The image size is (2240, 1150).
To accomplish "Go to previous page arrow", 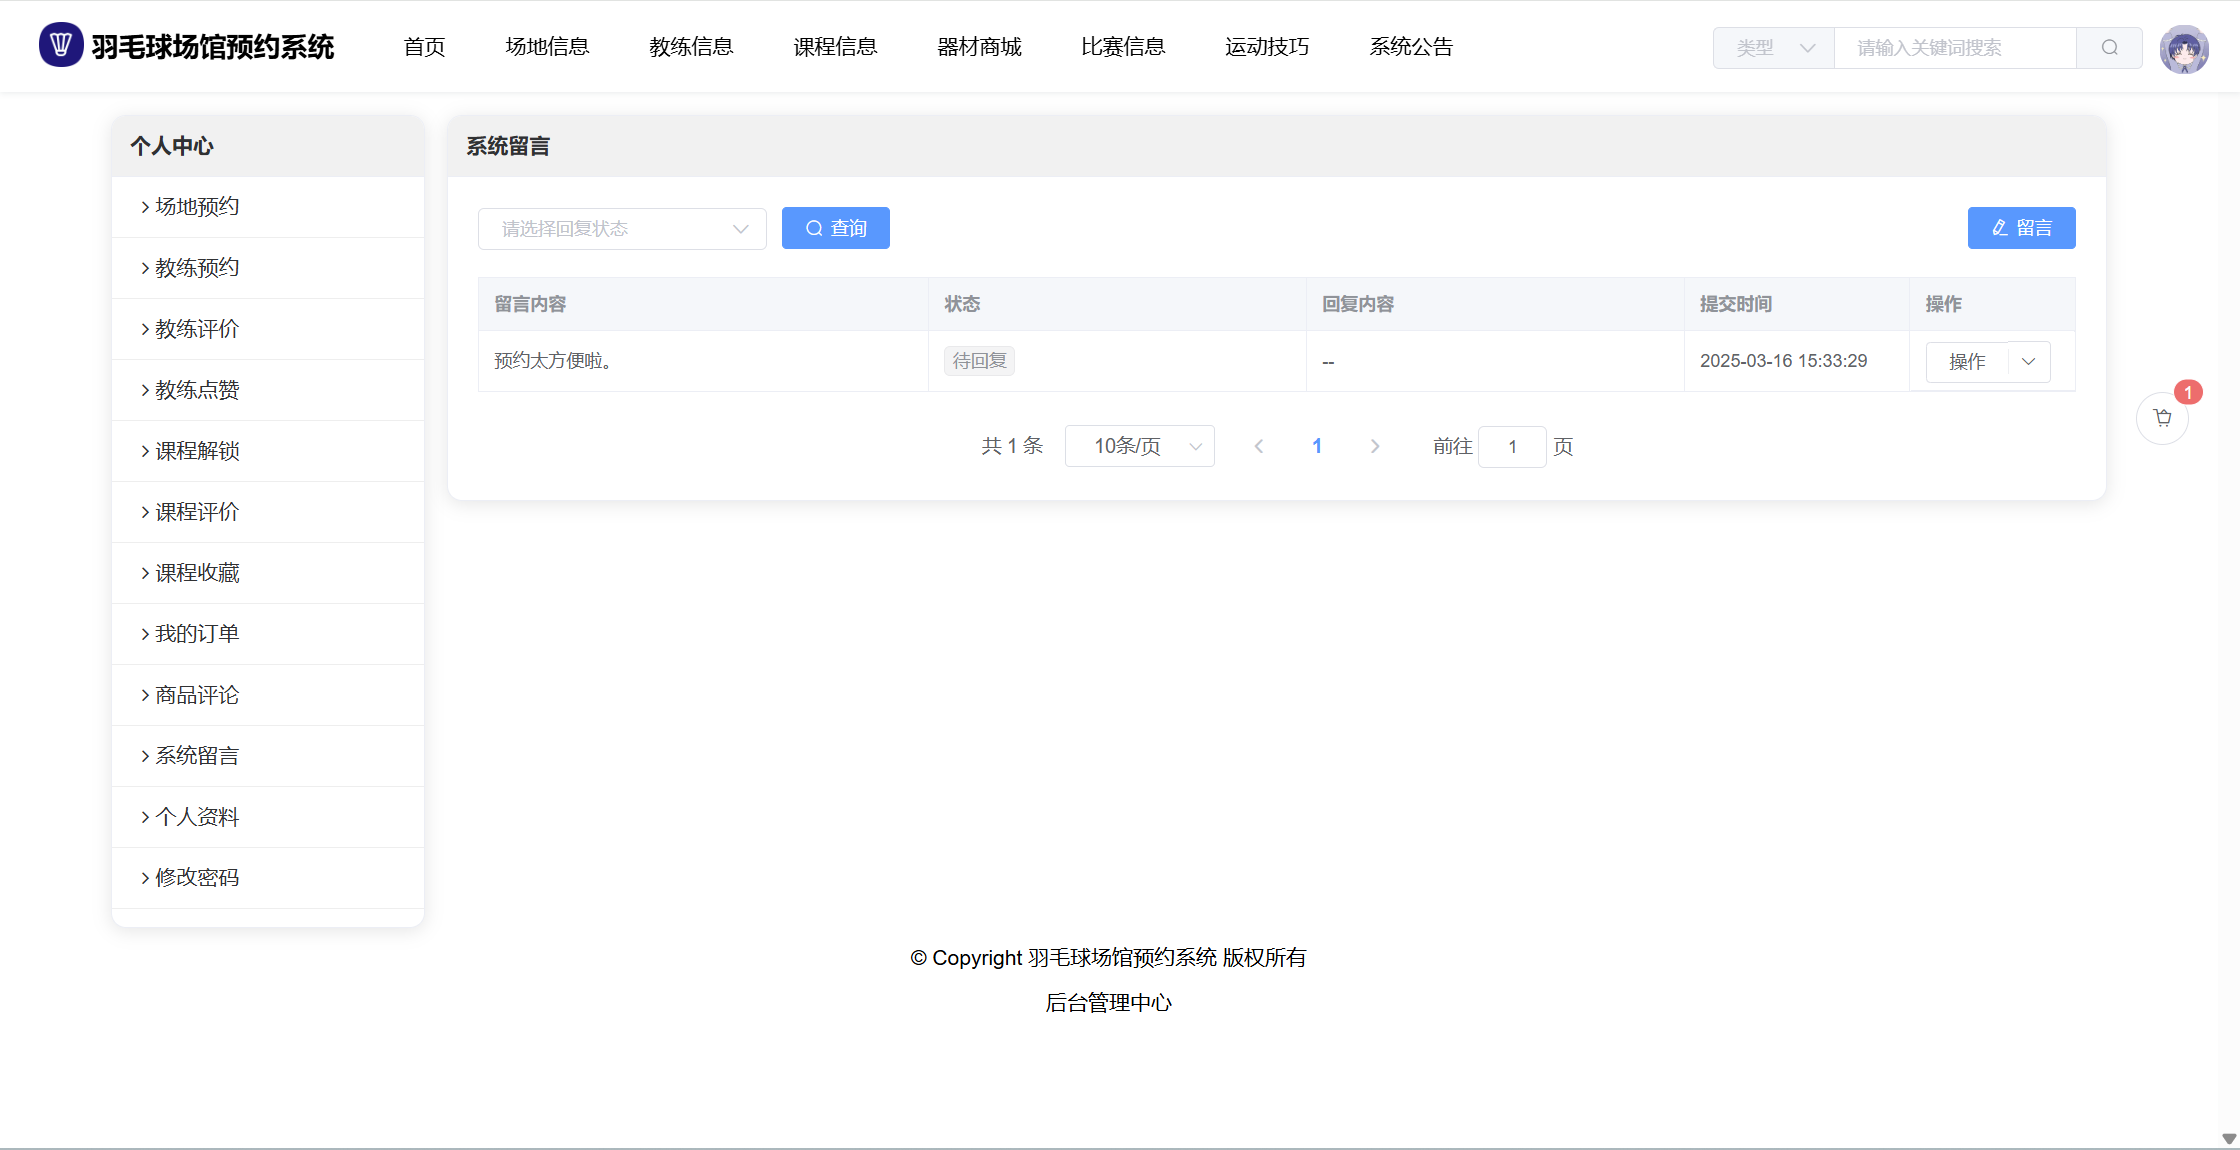I will [x=1259, y=447].
